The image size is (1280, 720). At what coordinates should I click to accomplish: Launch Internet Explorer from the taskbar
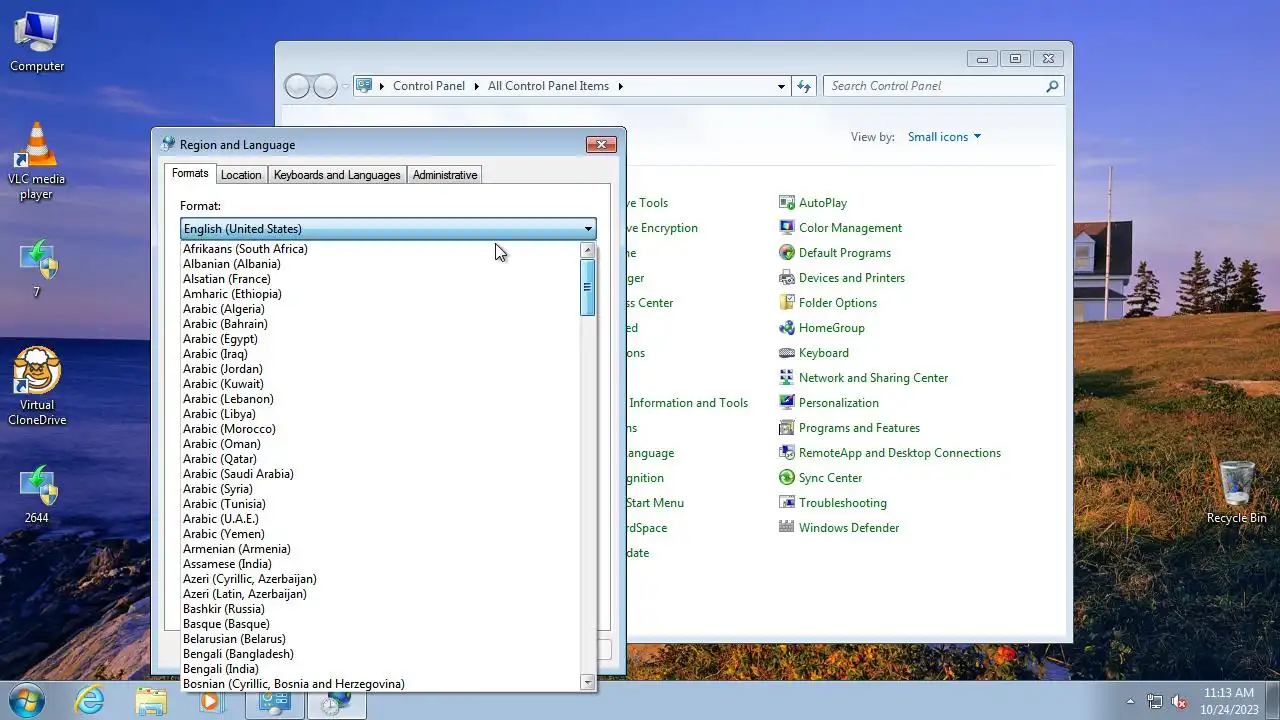[90, 701]
